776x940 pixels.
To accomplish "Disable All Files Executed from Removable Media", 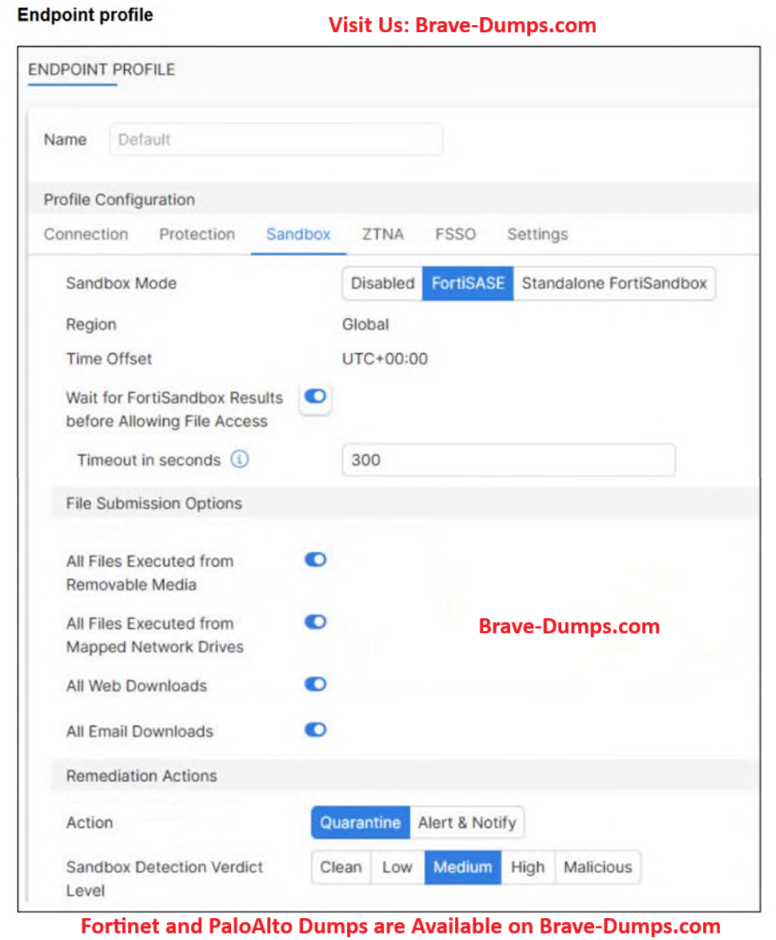I will 315,560.
